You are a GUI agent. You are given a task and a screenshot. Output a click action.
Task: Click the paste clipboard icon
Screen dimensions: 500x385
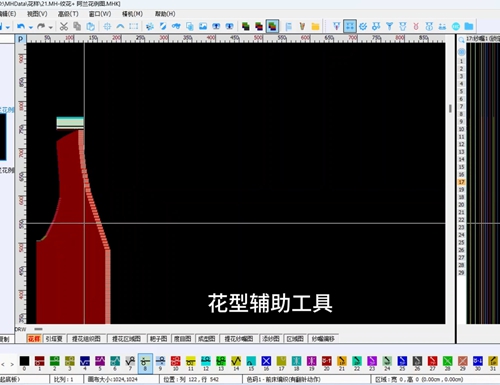click(90, 26)
